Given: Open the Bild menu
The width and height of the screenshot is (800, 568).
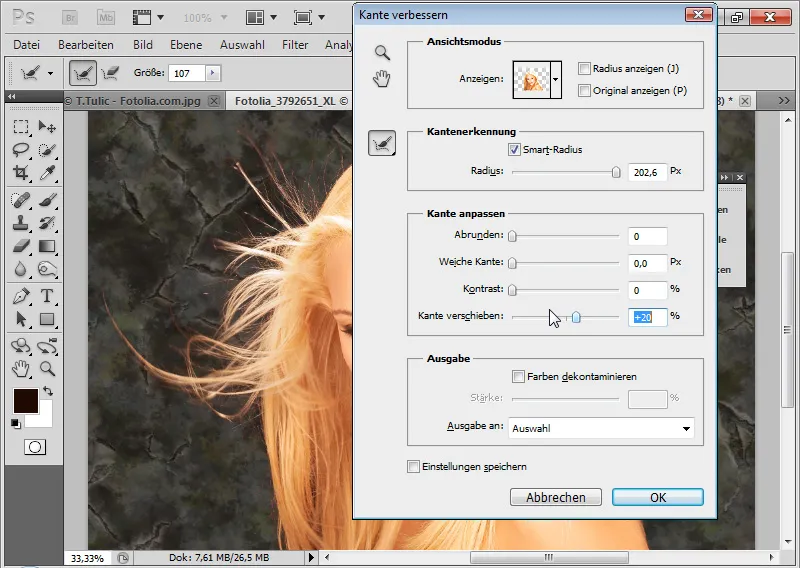Looking at the screenshot, I should (143, 45).
